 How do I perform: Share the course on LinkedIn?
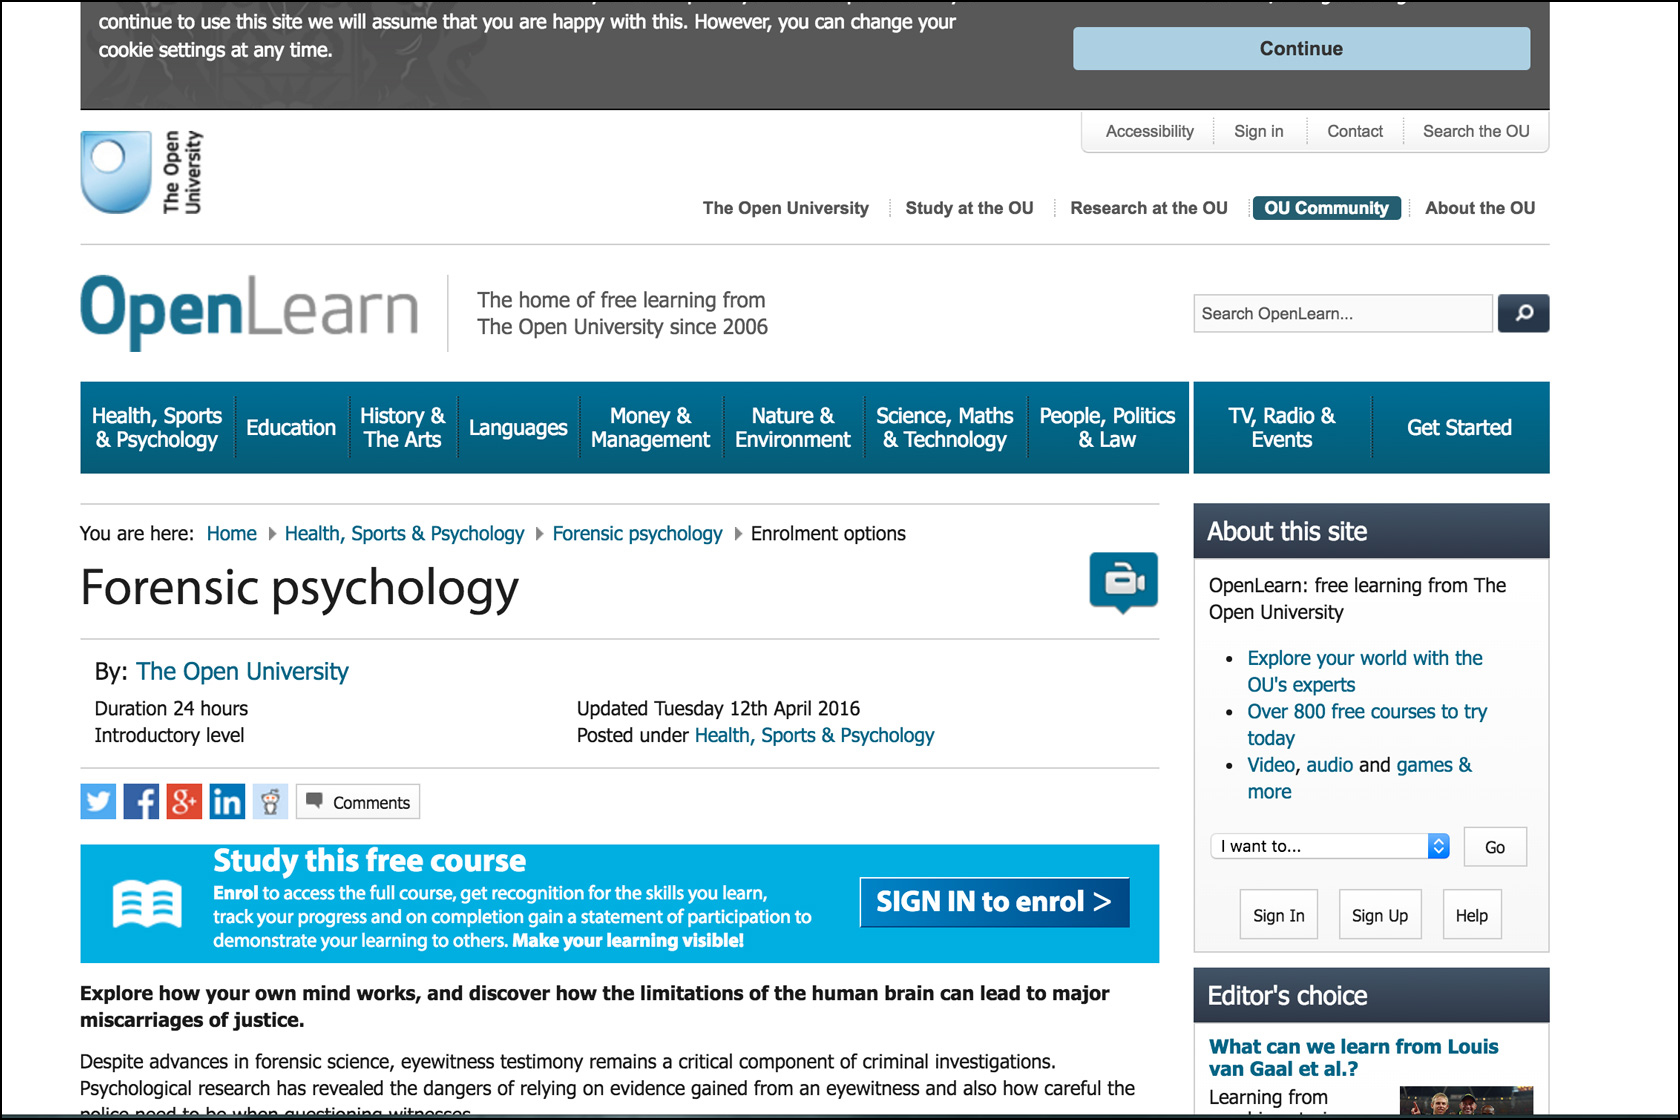click(227, 802)
